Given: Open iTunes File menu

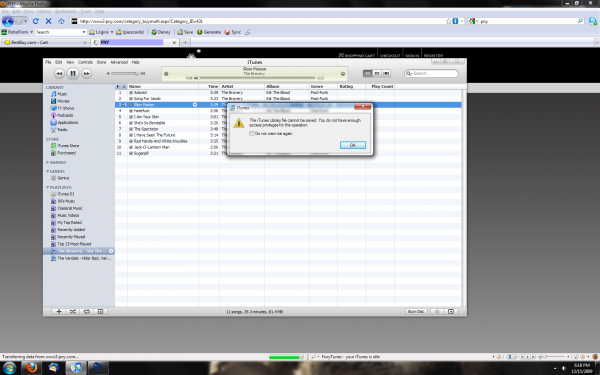Looking at the screenshot, I should click(x=48, y=62).
